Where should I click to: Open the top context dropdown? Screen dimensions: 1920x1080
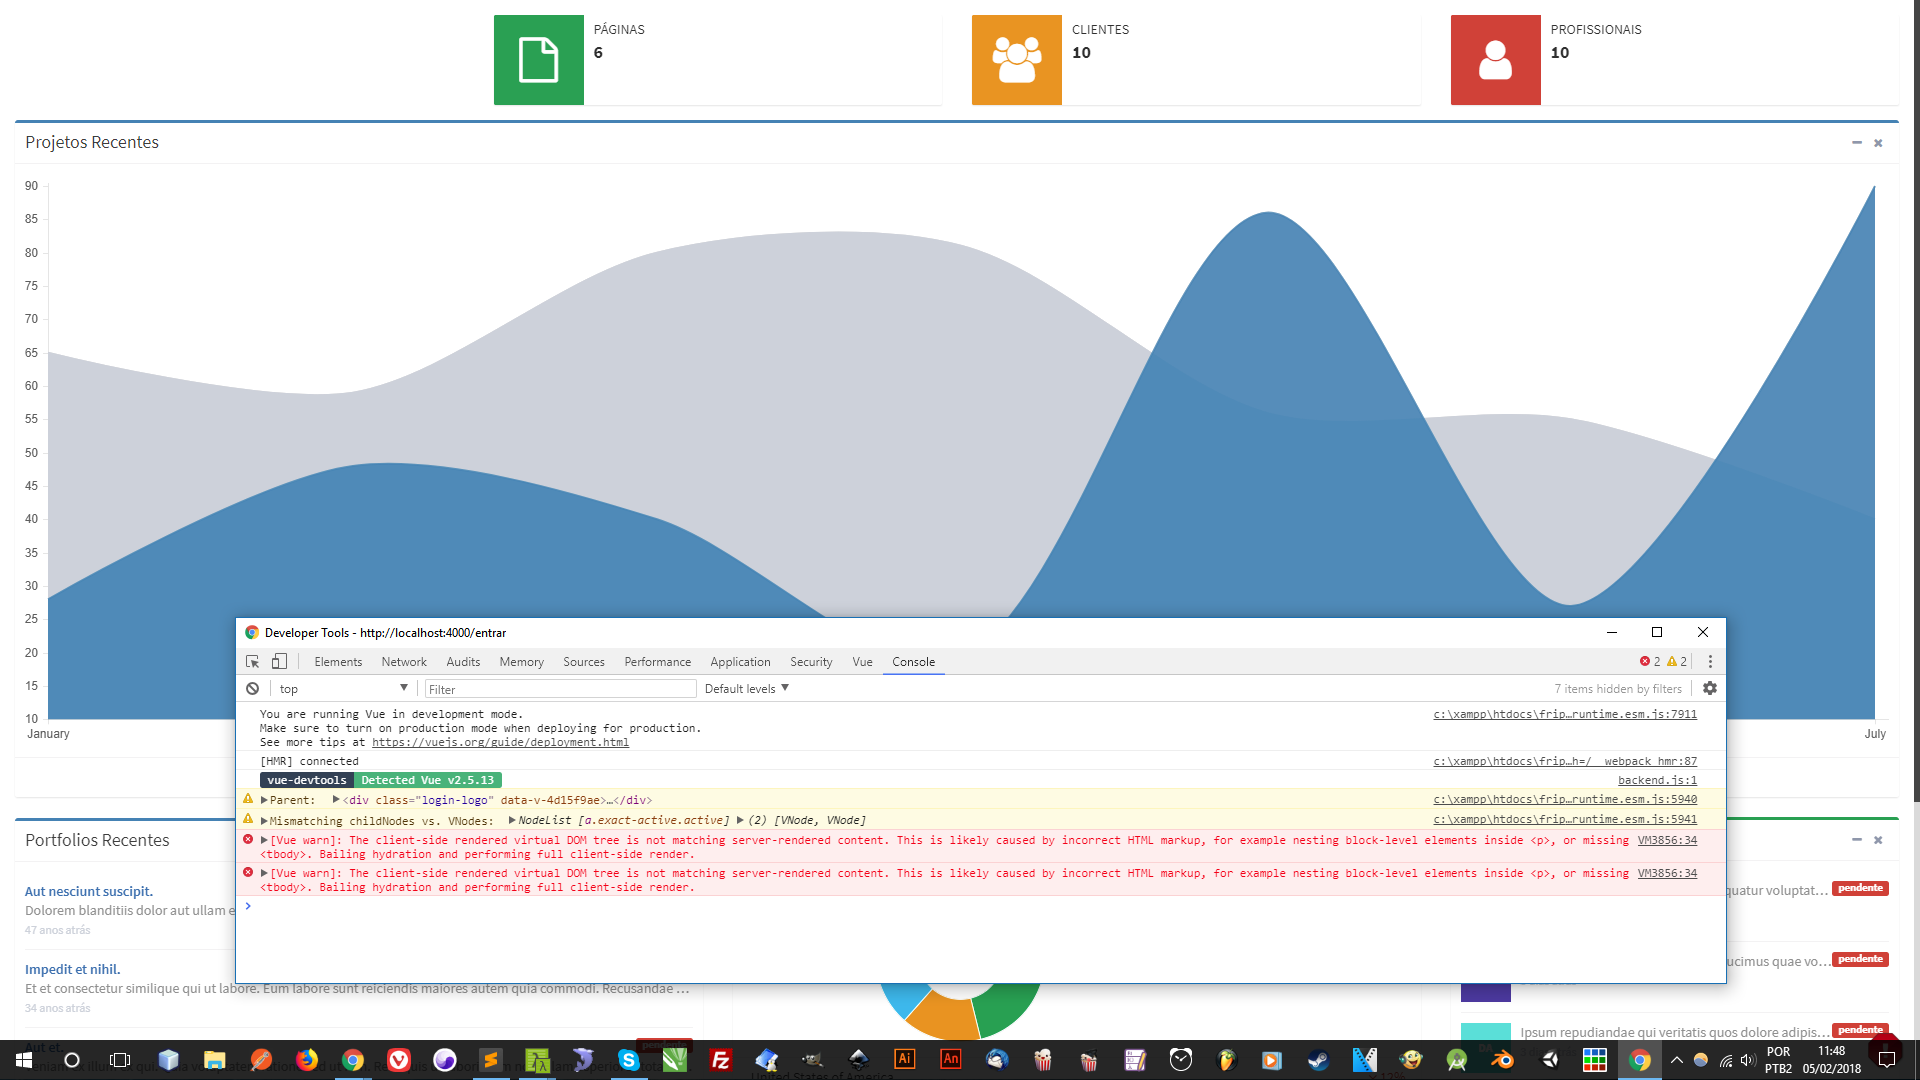click(x=343, y=689)
